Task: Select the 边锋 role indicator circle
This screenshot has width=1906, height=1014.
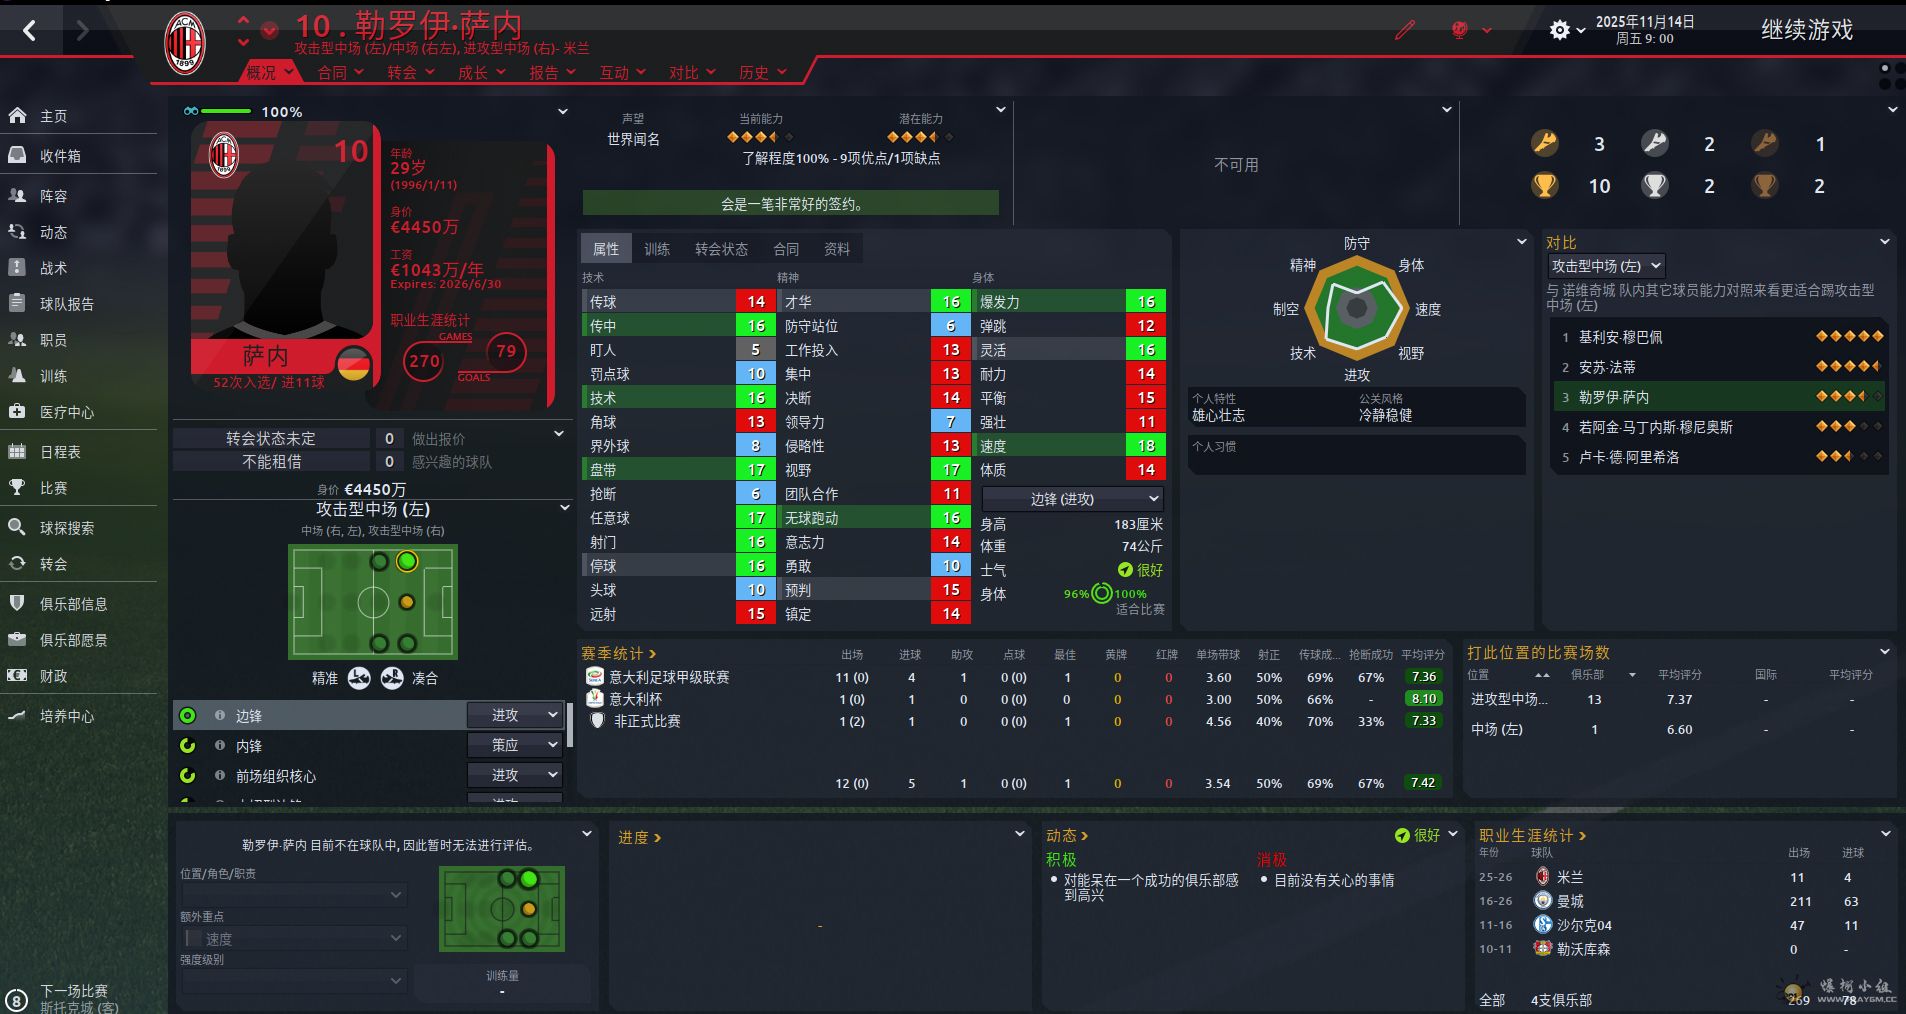Action: point(188,716)
